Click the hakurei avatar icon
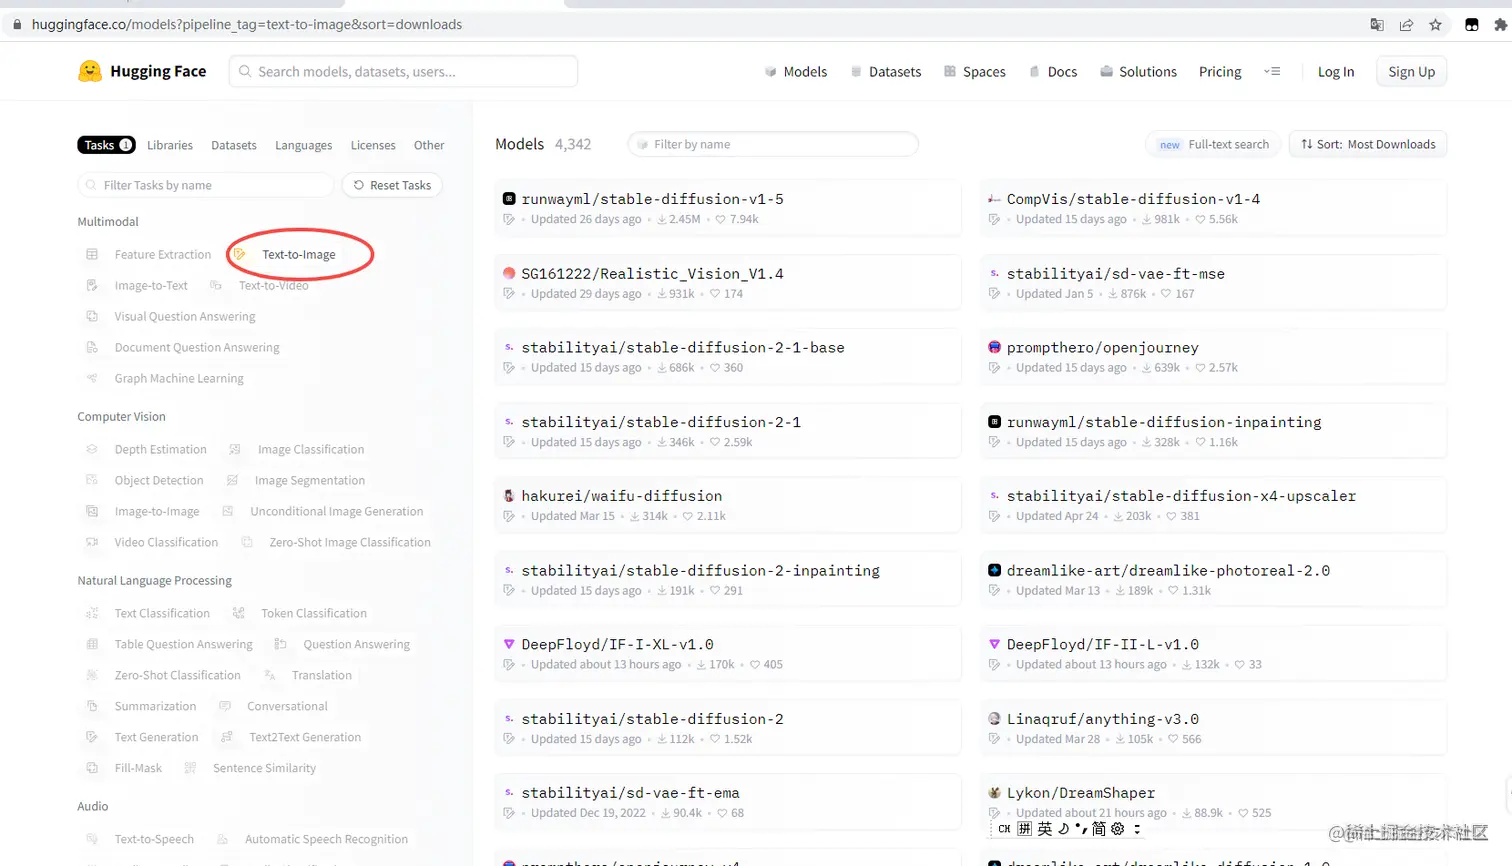 click(509, 495)
